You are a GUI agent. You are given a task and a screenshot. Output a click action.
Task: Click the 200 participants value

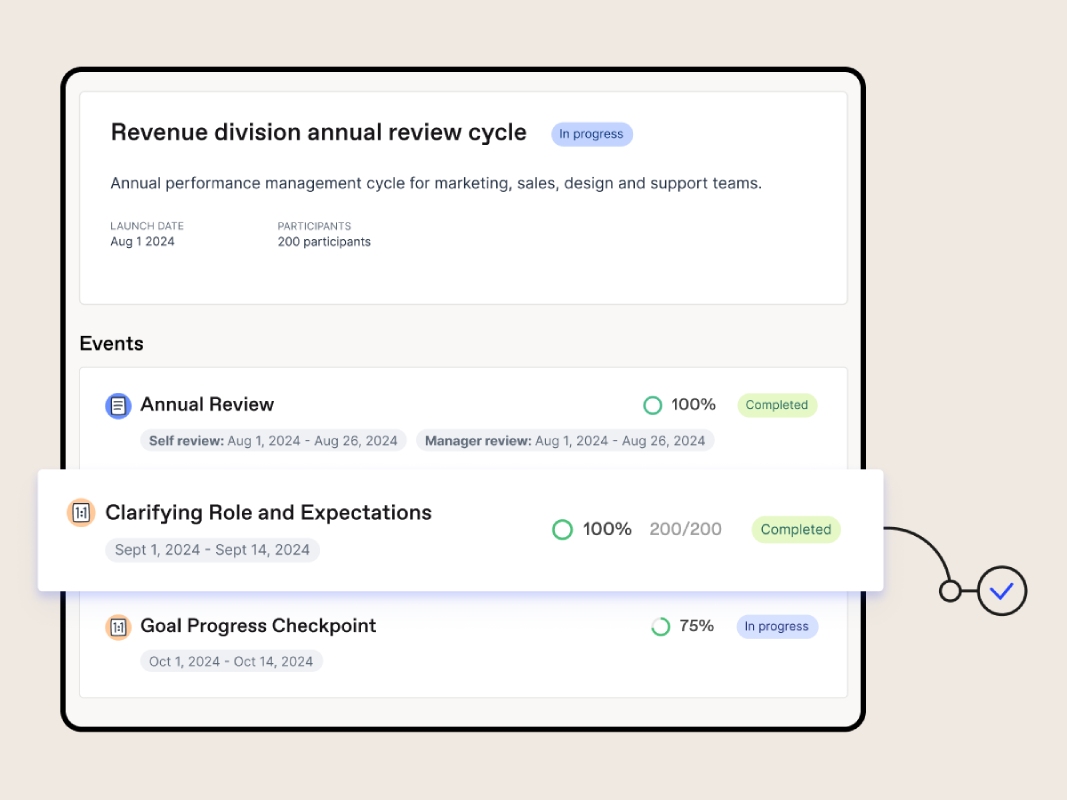pos(324,242)
